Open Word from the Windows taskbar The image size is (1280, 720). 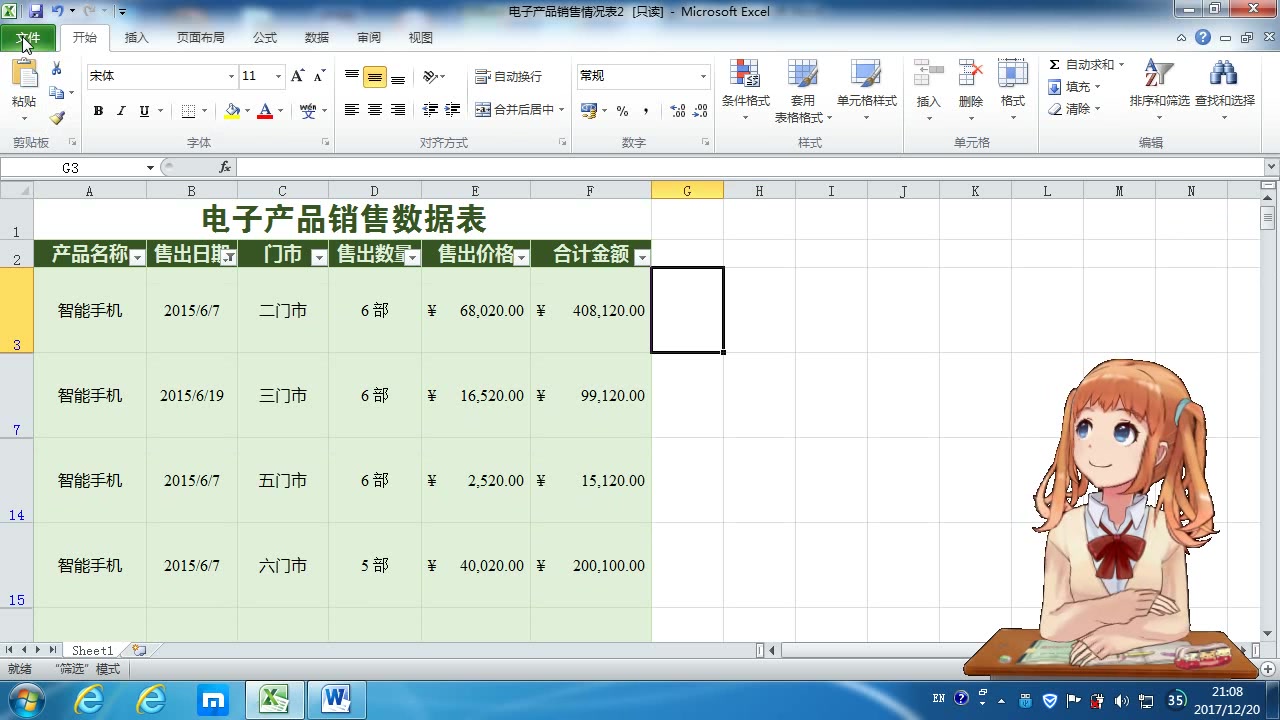click(337, 699)
